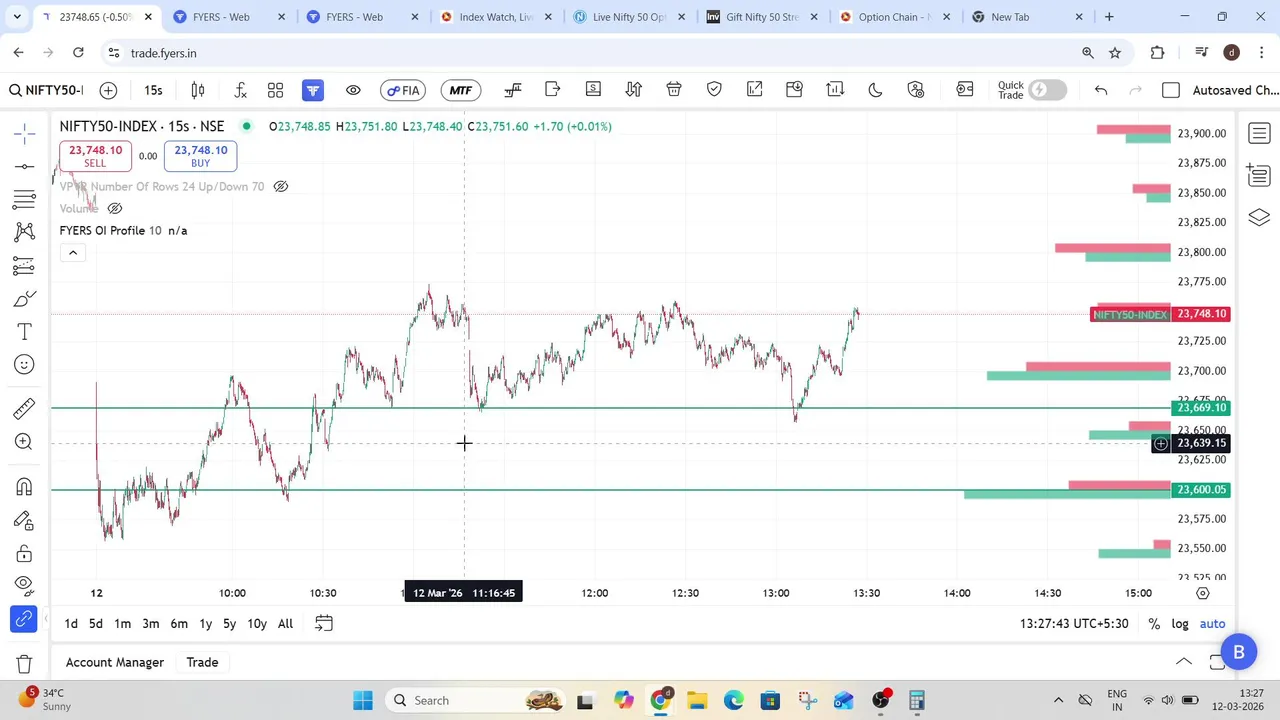Screen dimensions: 1280x720
Task: Select the ruler measure tool
Action: [x=25, y=408]
